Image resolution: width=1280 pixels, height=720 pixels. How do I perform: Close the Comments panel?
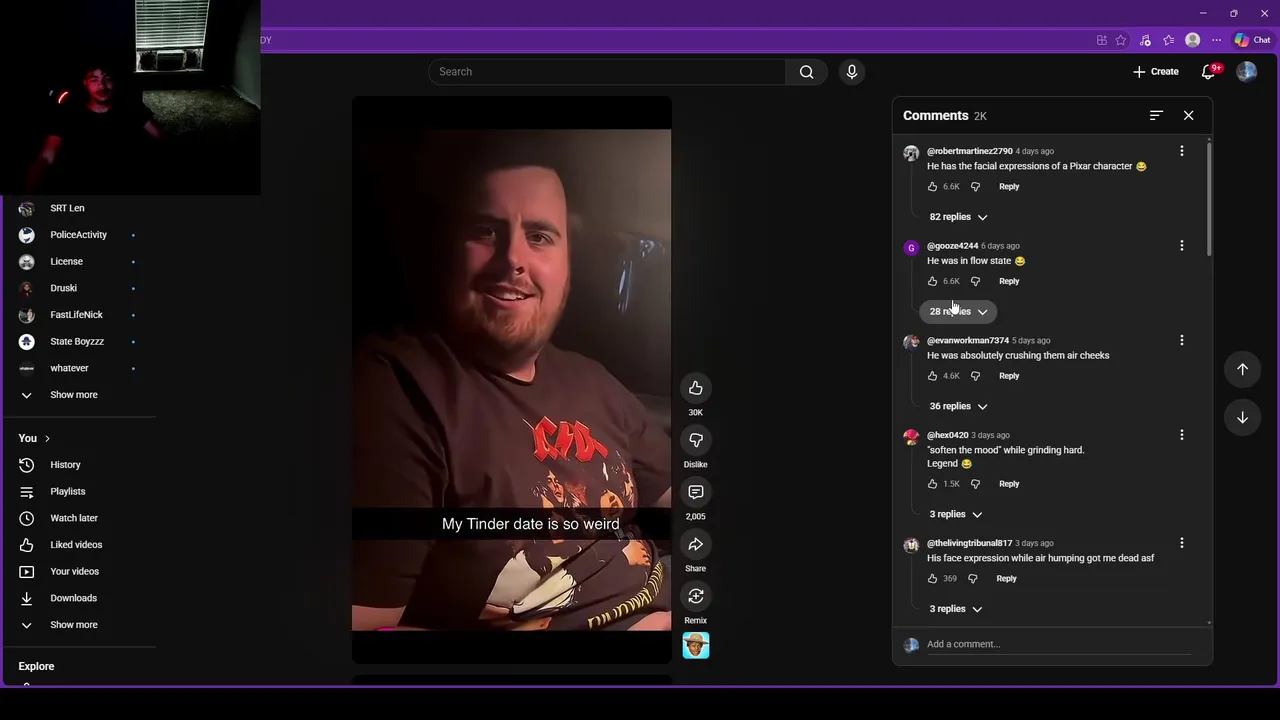pyautogui.click(x=1188, y=116)
